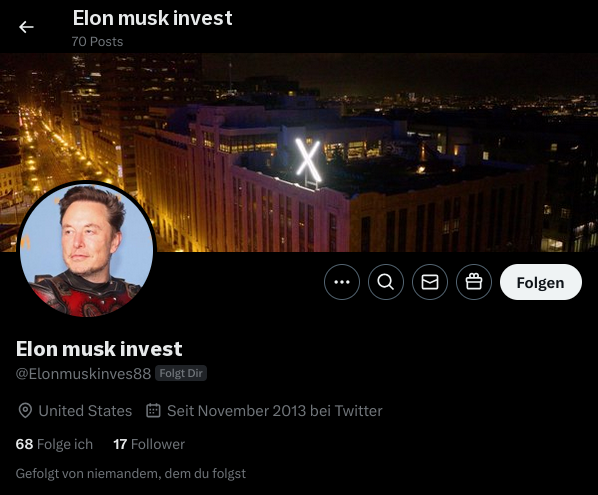This screenshot has width=598, height=495.
Task: Click the 70 Posts count in header
Action: 97,41
